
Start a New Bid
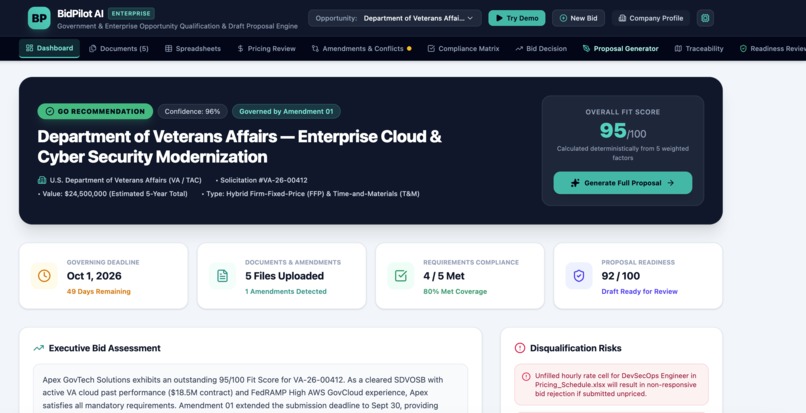pos(578,18)
